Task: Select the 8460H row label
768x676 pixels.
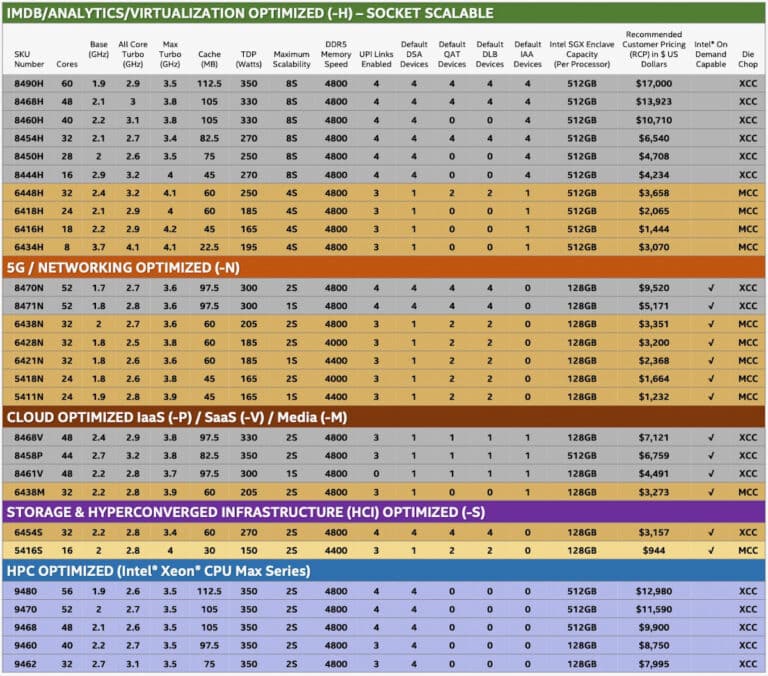Action: pos(29,120)
